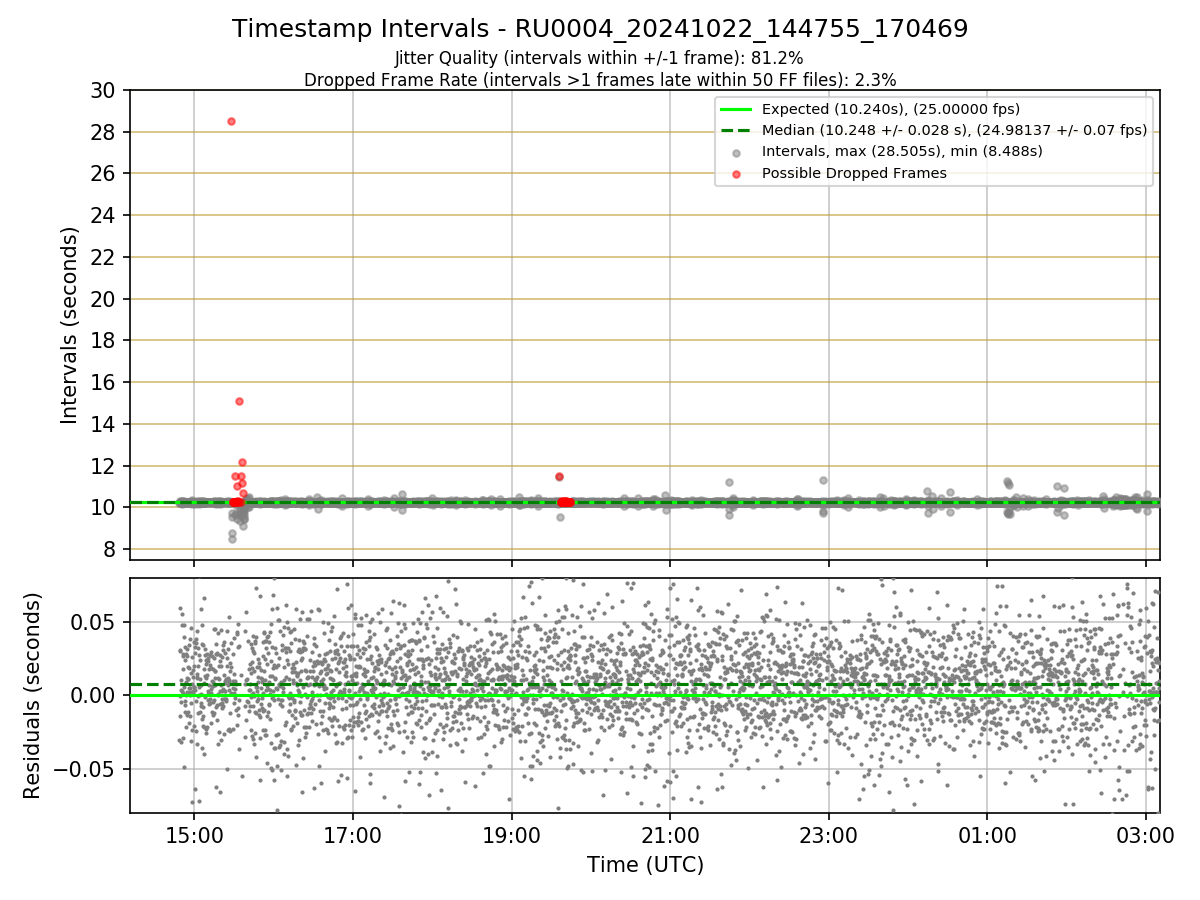Select the 'Jitter Quality' 81.2% subtitle line
The width and height of the screenshot is (1200, 900).
(x=599, y=58)
